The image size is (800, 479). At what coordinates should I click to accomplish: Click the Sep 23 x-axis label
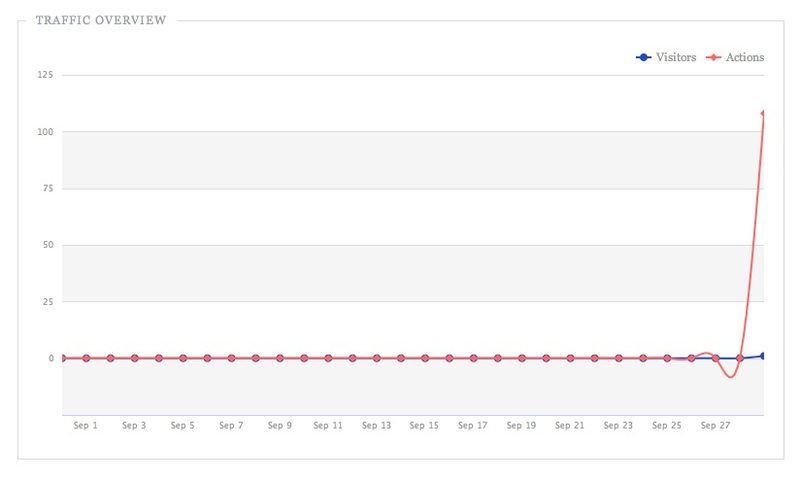pos(619,425)
